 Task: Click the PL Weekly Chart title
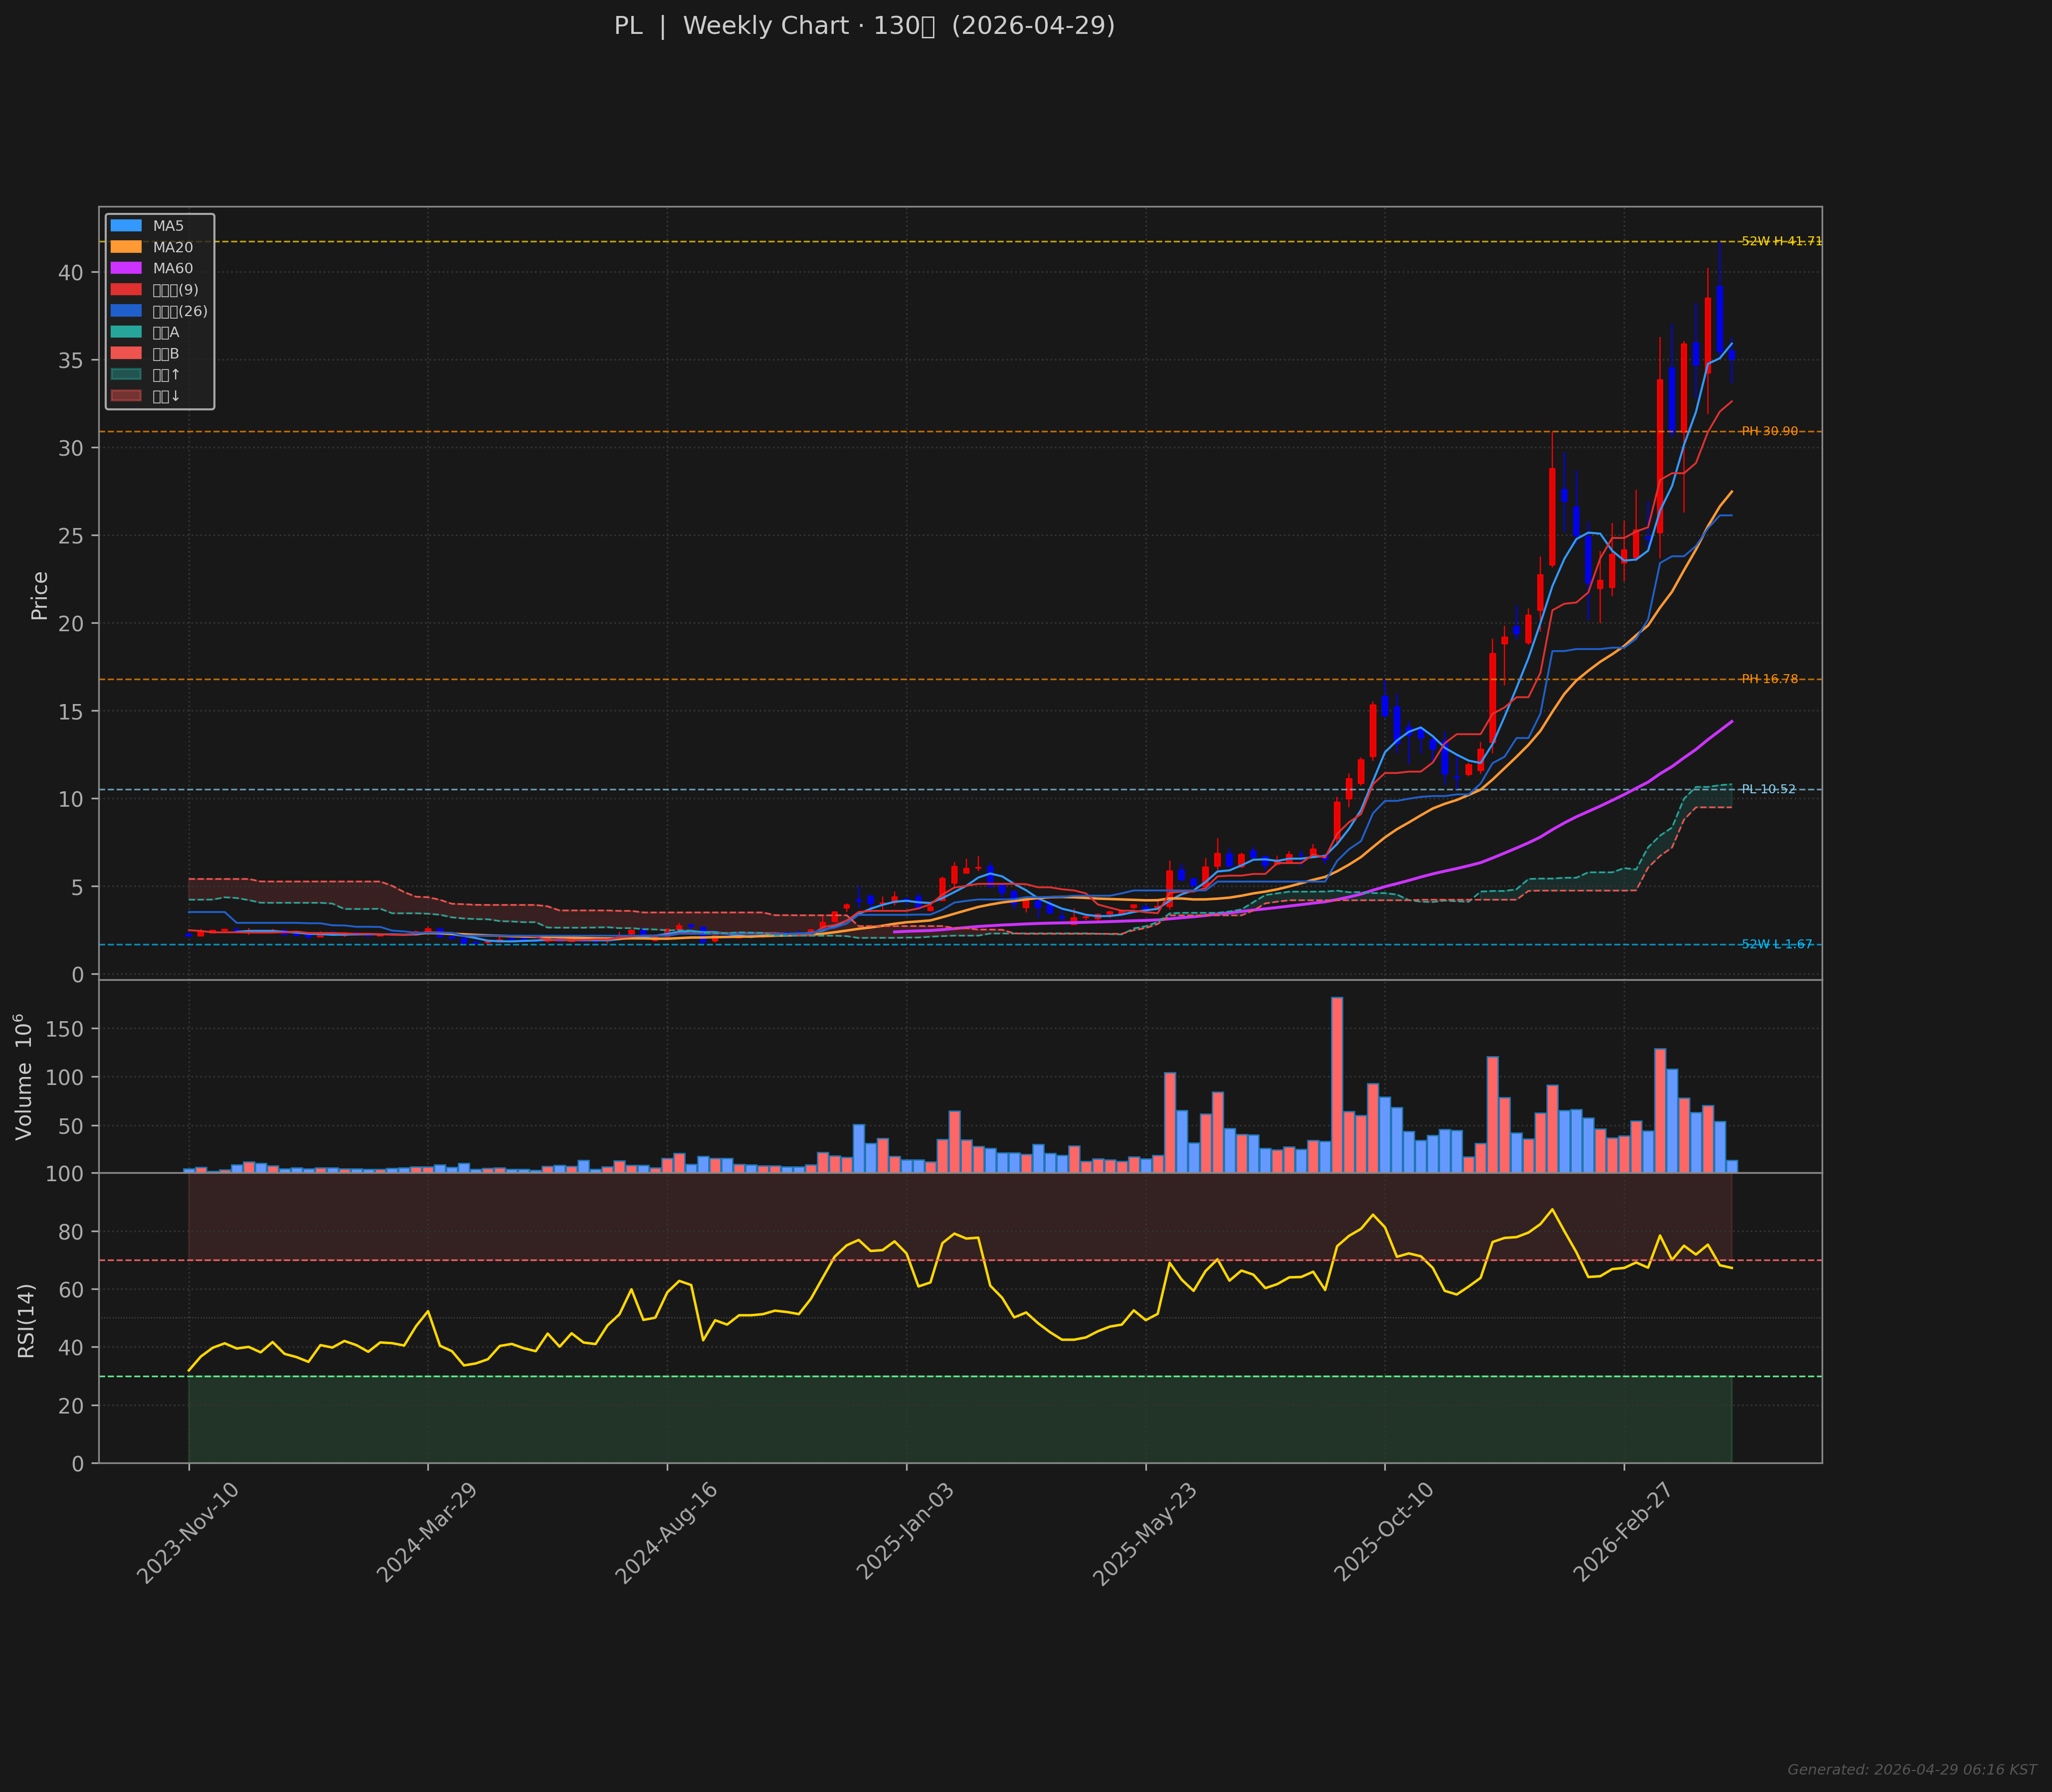(x=864, y=26)
